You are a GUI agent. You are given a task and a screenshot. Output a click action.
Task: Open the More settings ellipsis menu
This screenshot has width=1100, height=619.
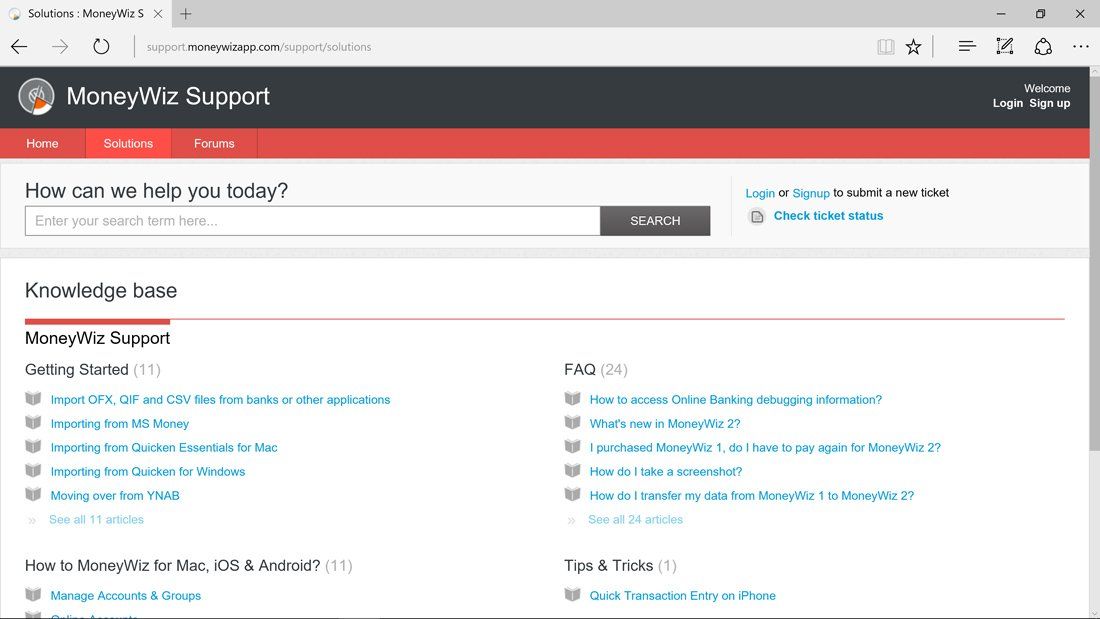coord(1080,46)
